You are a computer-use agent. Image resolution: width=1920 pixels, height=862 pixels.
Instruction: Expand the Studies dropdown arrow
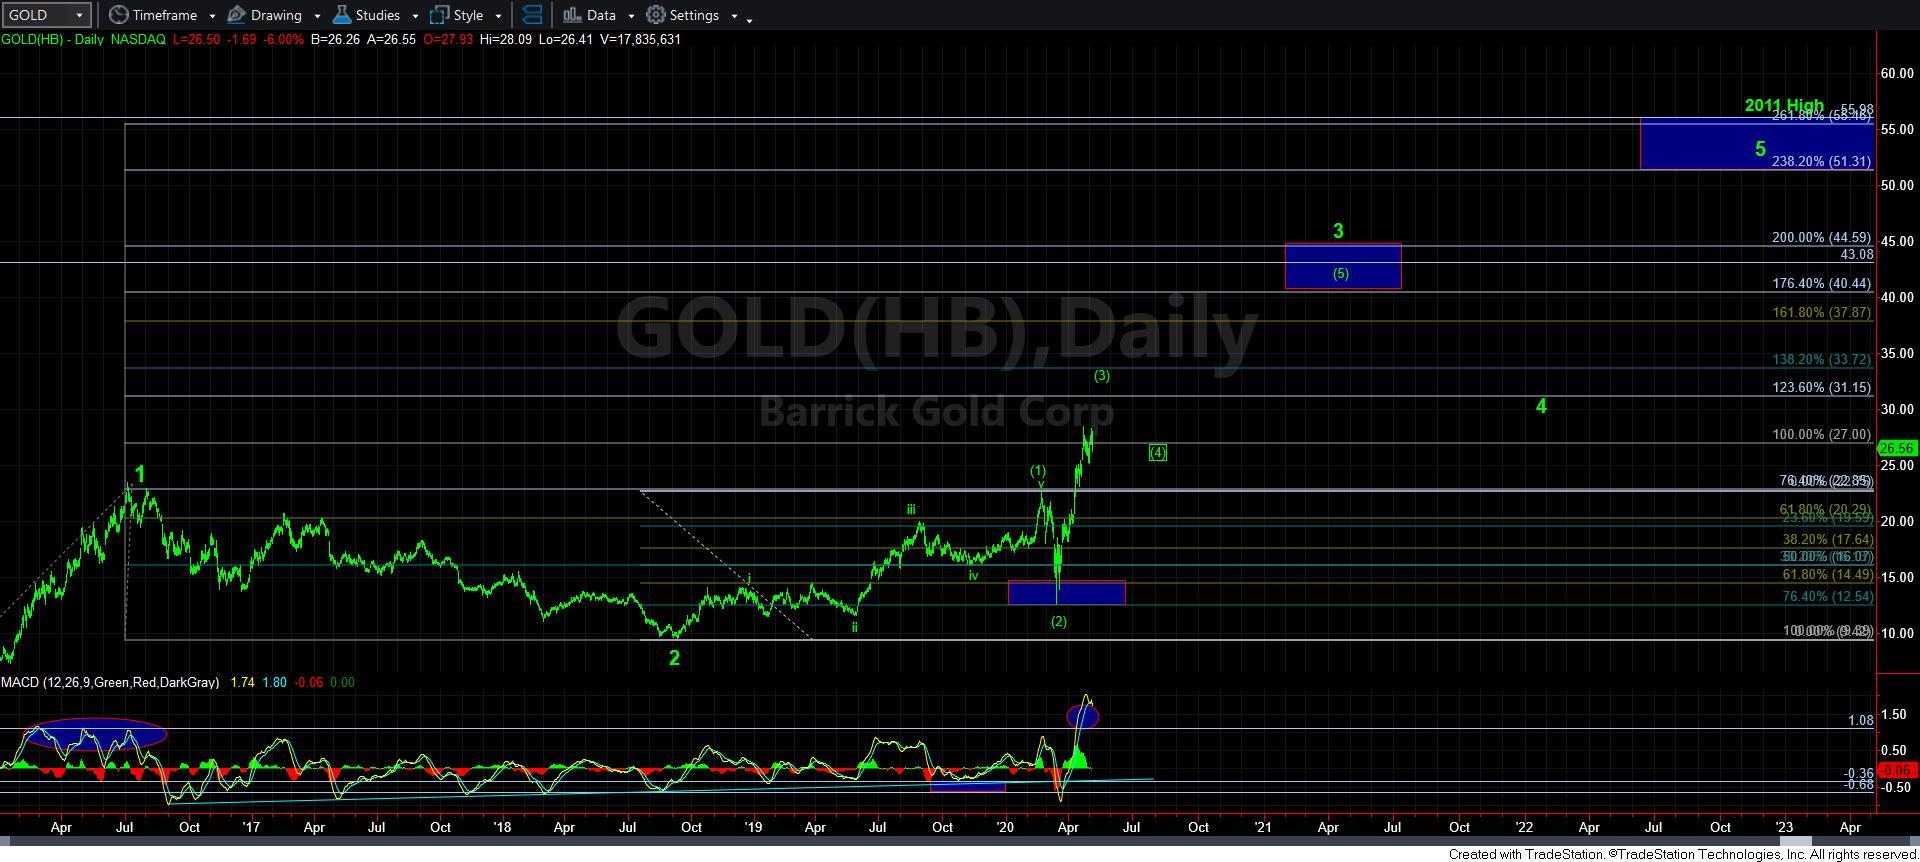click(415, 16)
